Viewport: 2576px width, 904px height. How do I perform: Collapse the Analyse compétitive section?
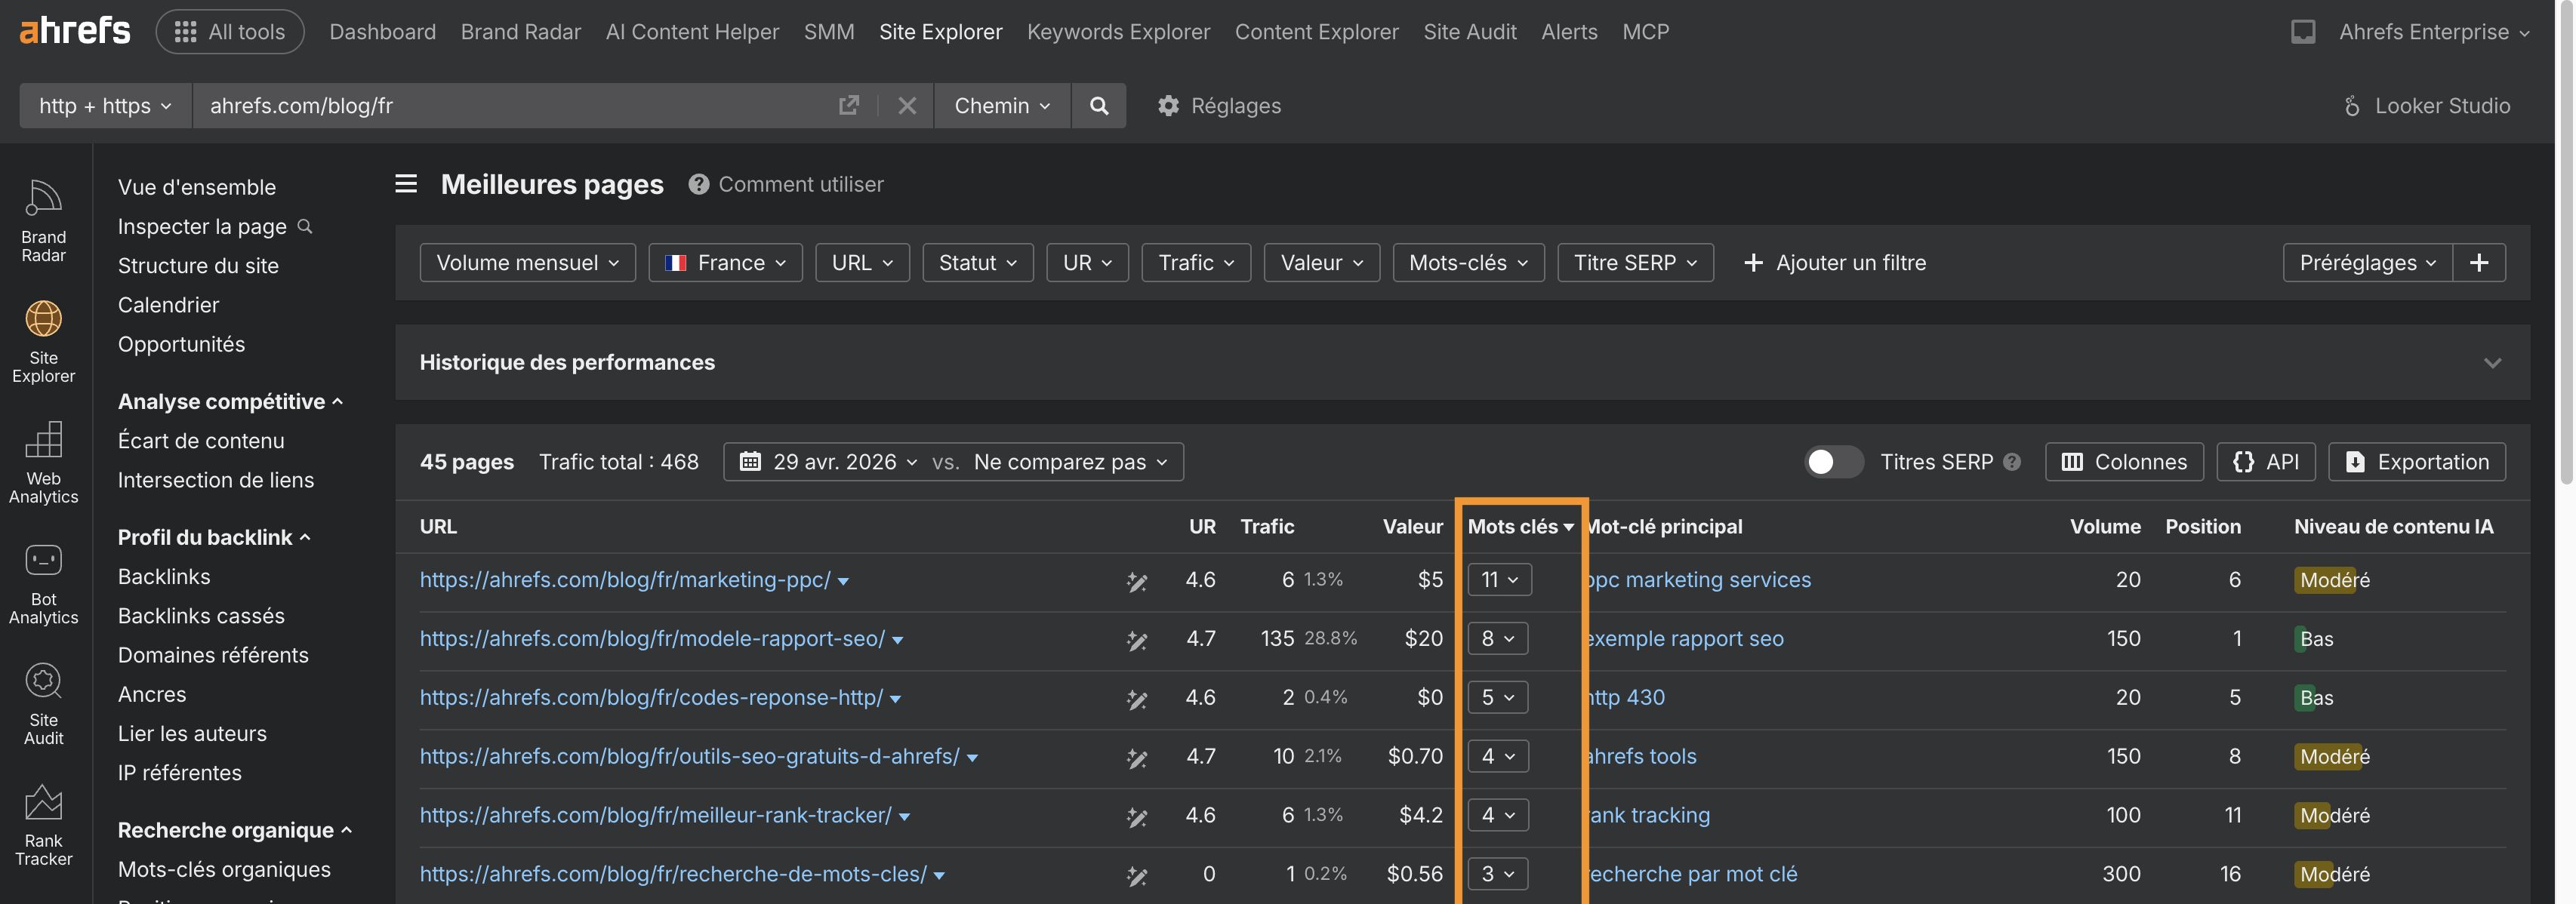pos(230,401)
